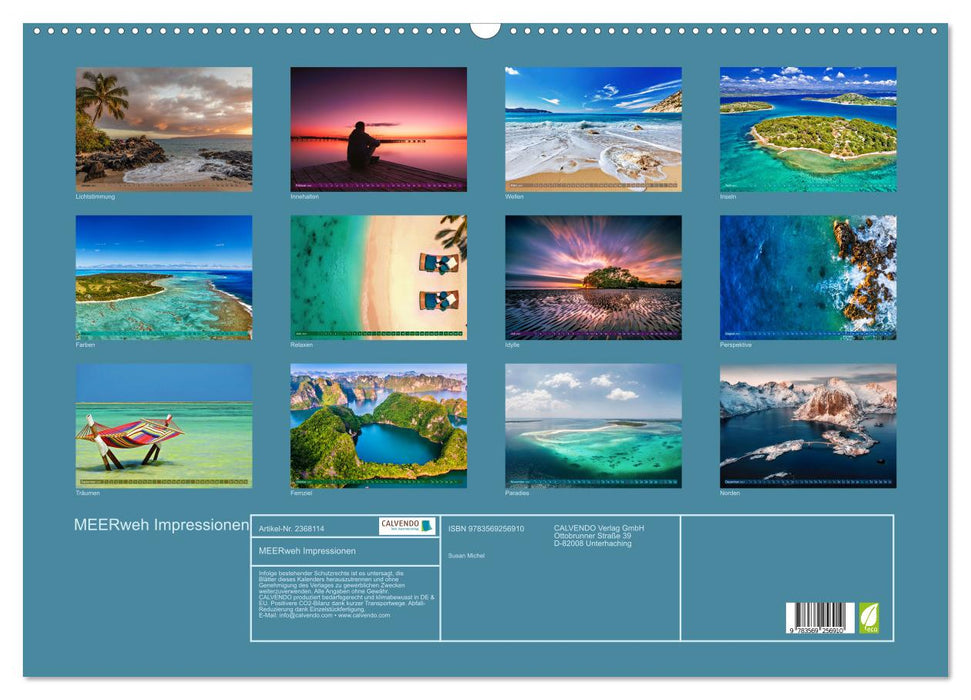
Task: Click 'MEERweh Impressionen' inside the info box
Action: (x=307, y=551)
